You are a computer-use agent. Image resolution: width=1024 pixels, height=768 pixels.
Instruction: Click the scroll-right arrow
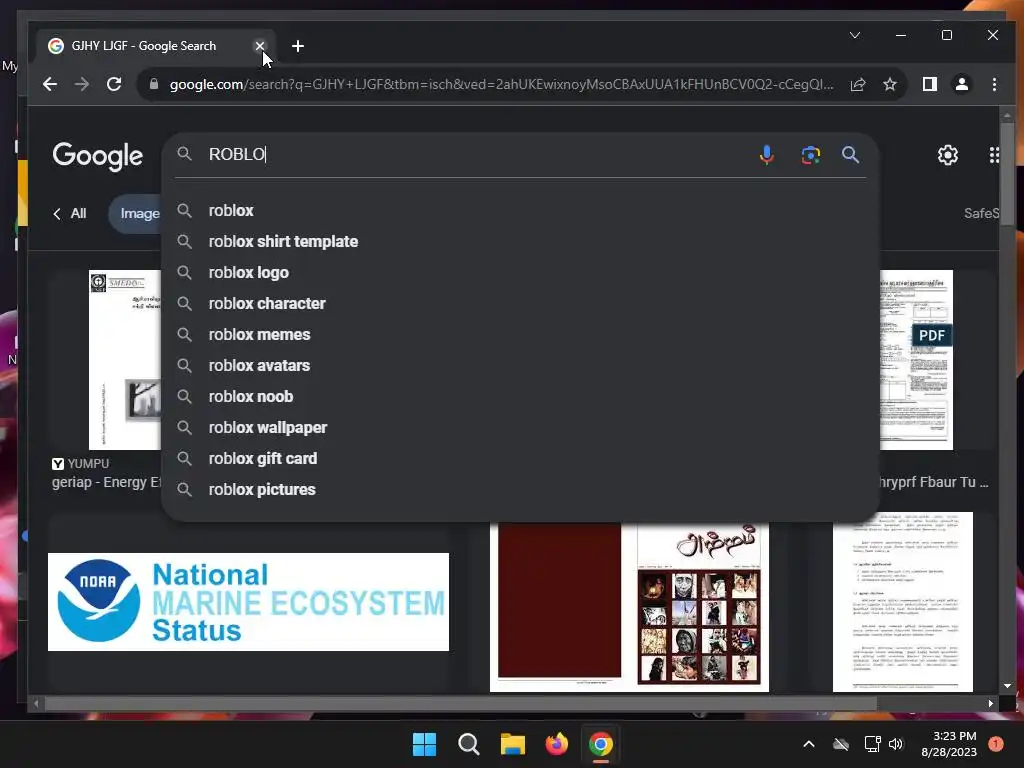pyautogui.click(x=991, y=703)
